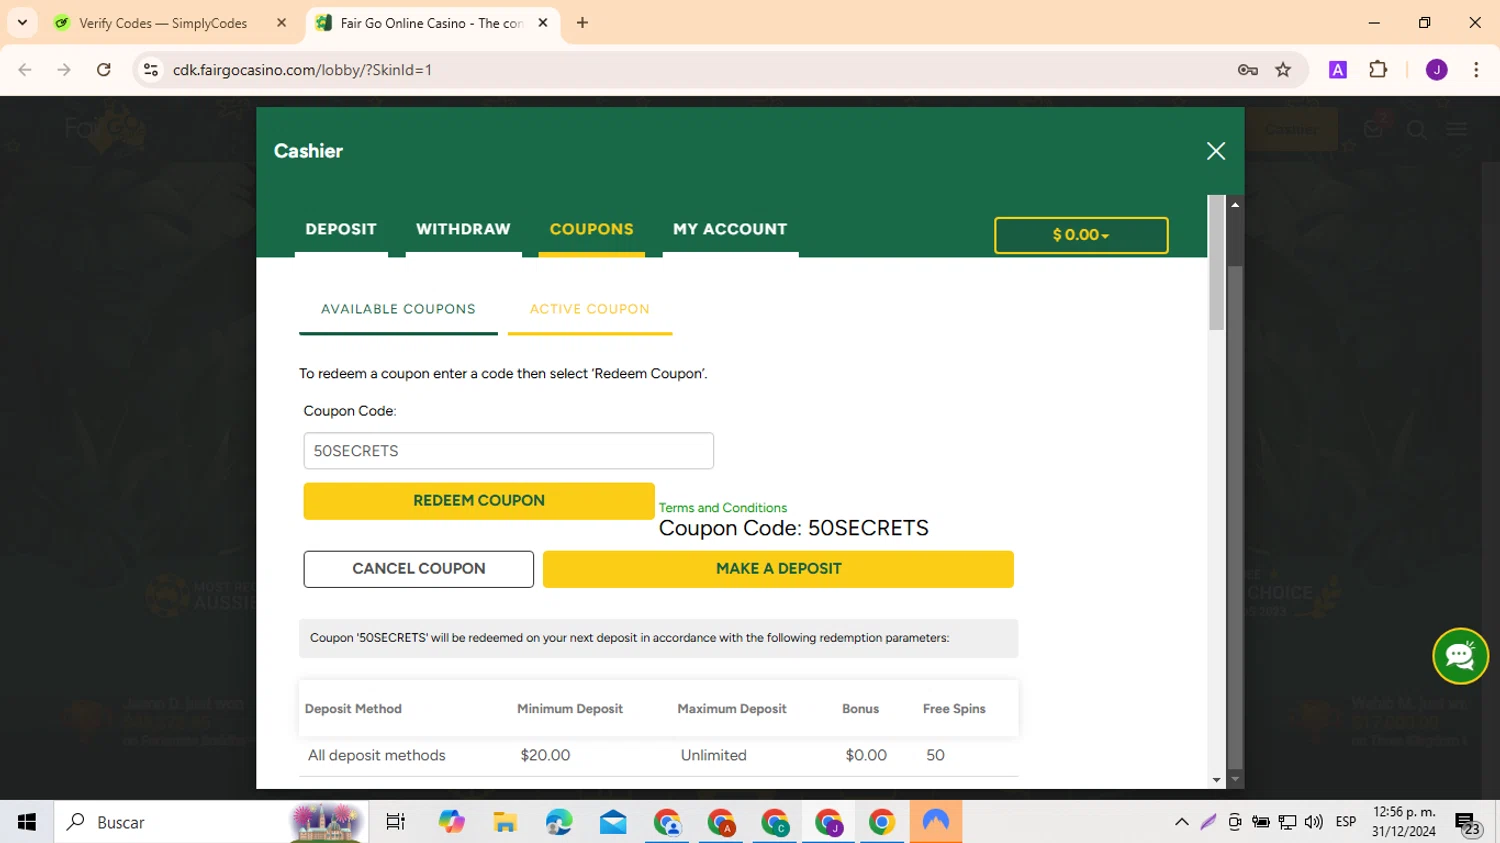Switch the ESP input language indicator
Image resolution: width=1500 pixels, height=843 pixels.
pos(1346,822)
